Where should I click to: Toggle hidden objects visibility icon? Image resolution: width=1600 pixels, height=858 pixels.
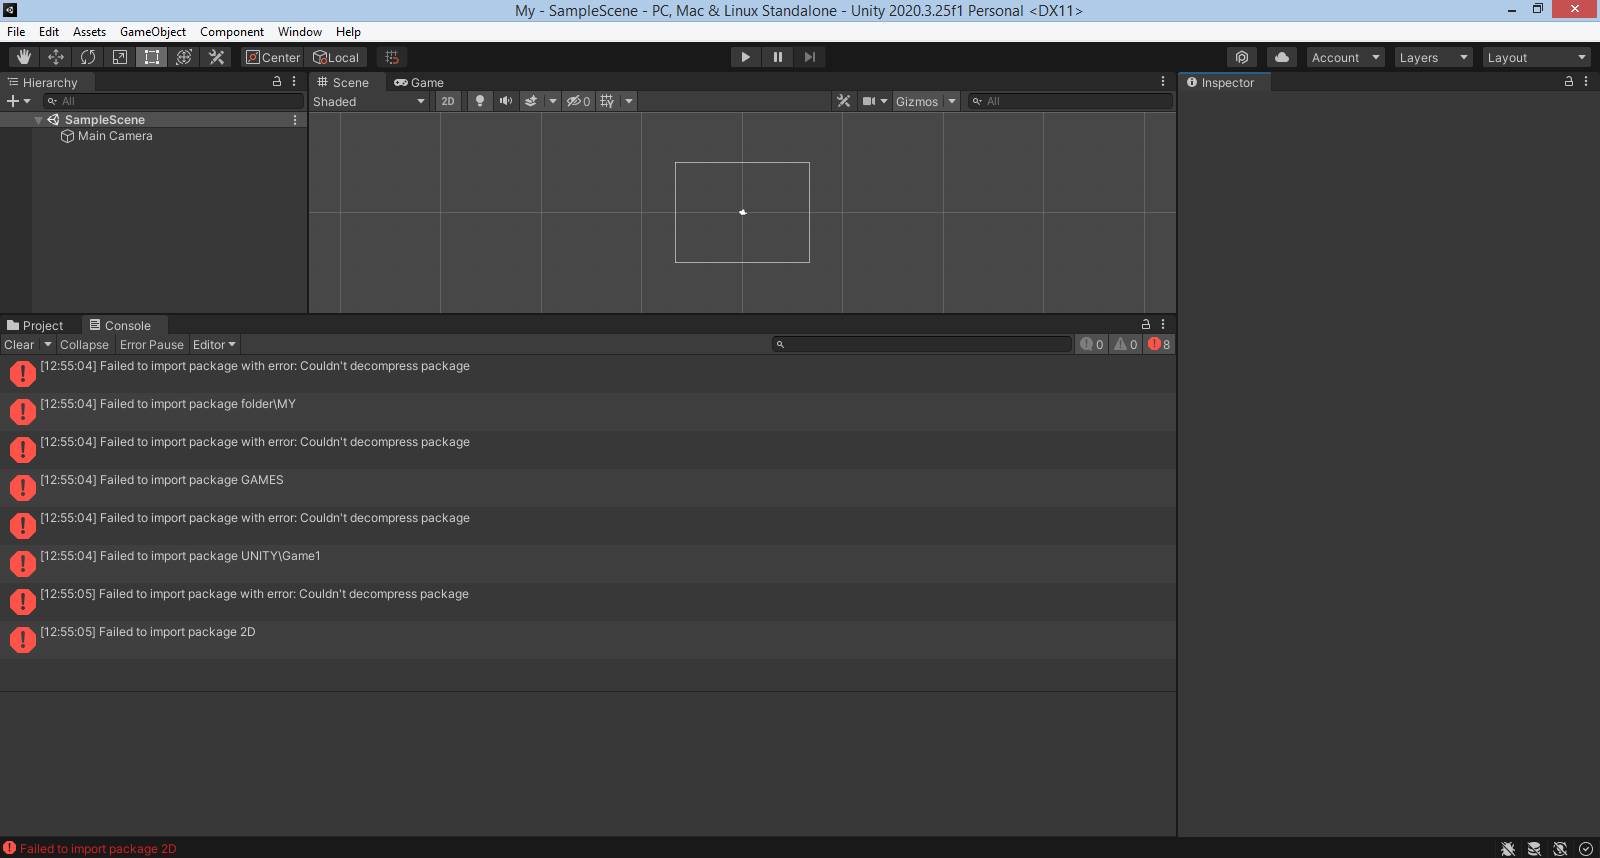[578, 101]
